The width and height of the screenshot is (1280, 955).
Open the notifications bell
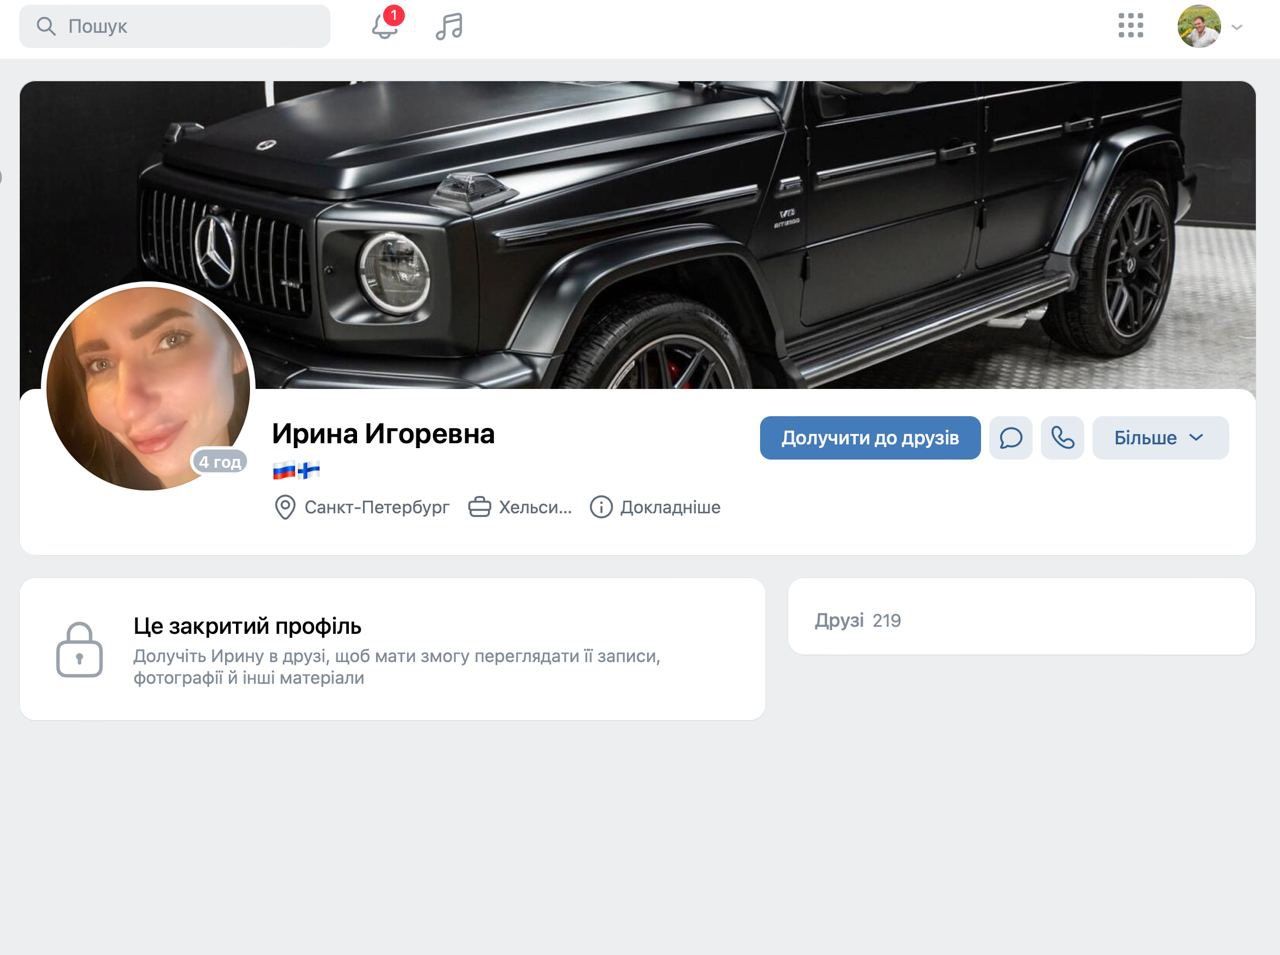[385, 26]
